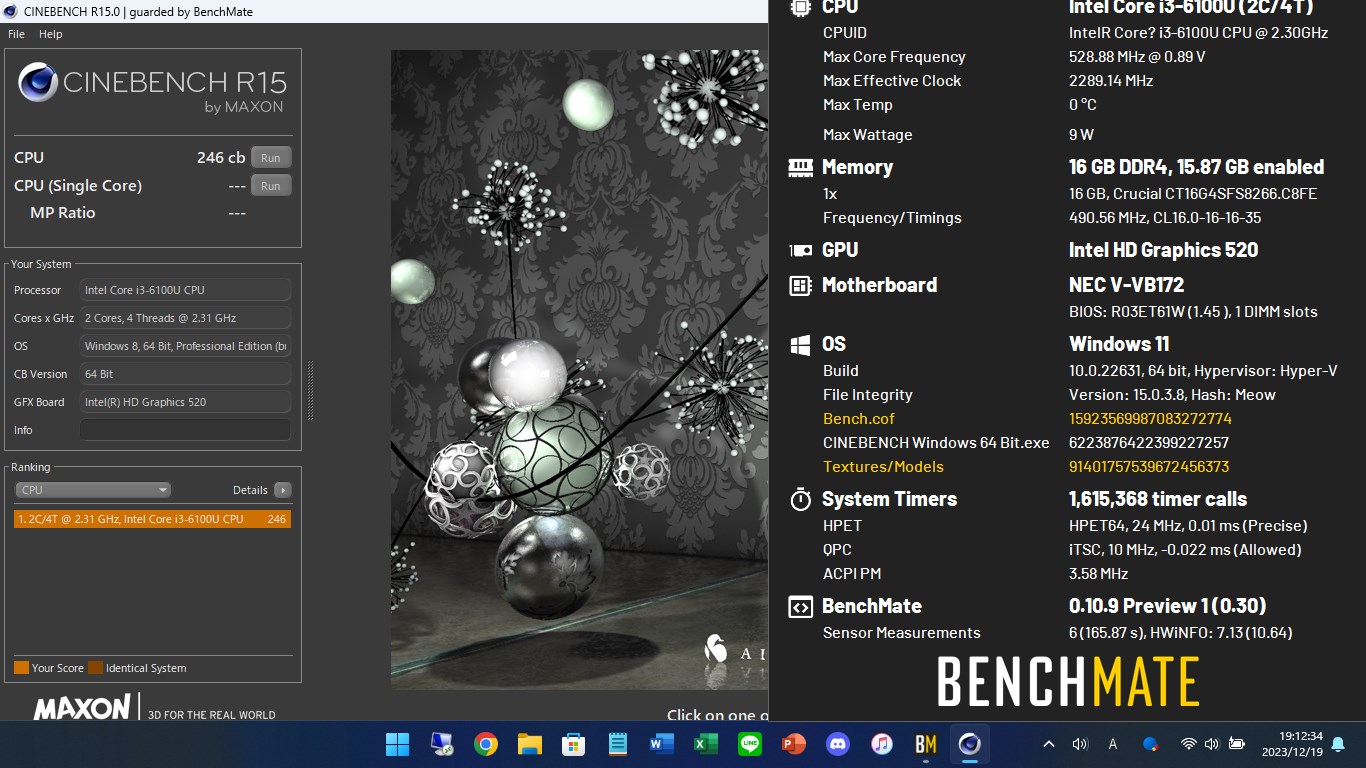The image size is (1366, 768).
Task: Open the Wi-Fi network tray icon
Action: pyautogui.click(x=1188, y=744)
